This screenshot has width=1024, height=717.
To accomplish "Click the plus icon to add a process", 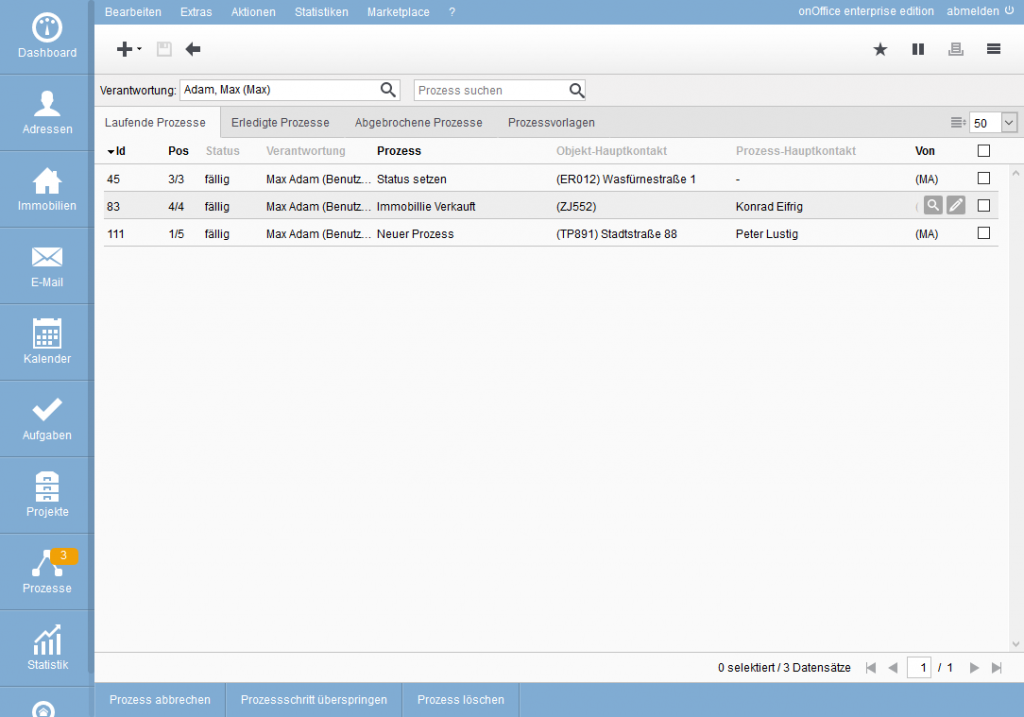I will point(124,49).
